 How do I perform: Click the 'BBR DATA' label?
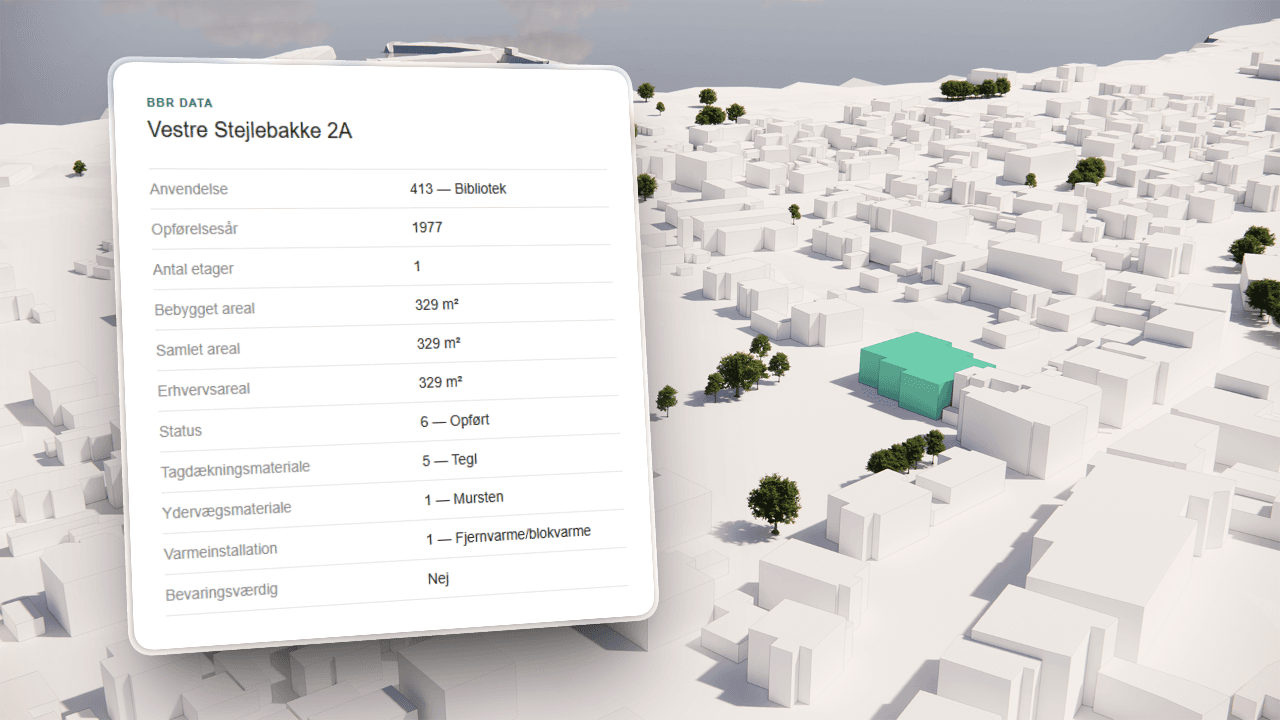179,102
